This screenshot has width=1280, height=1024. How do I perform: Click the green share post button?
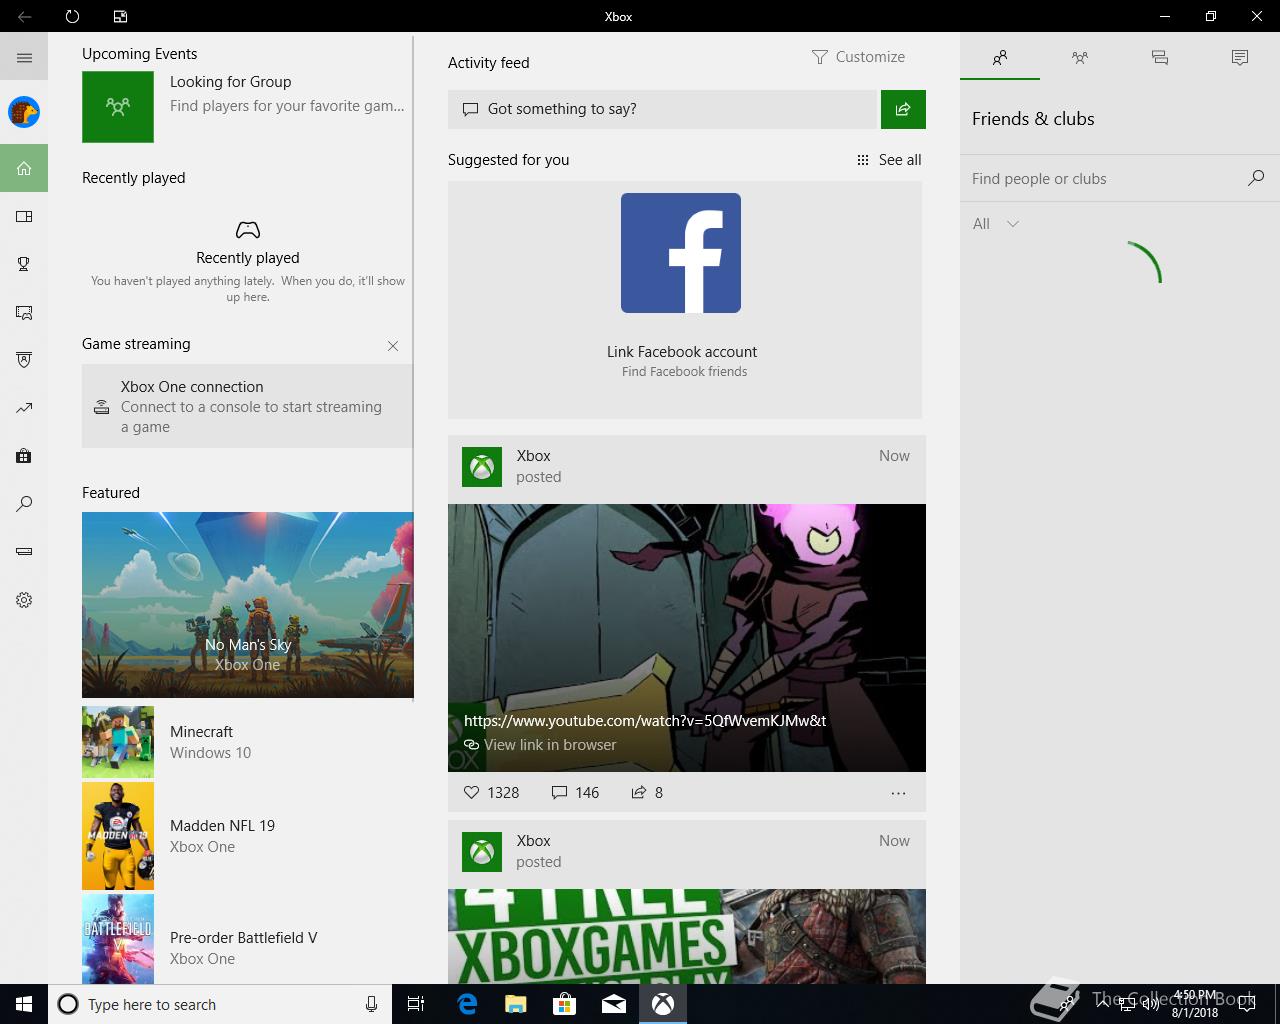[903, 109]
